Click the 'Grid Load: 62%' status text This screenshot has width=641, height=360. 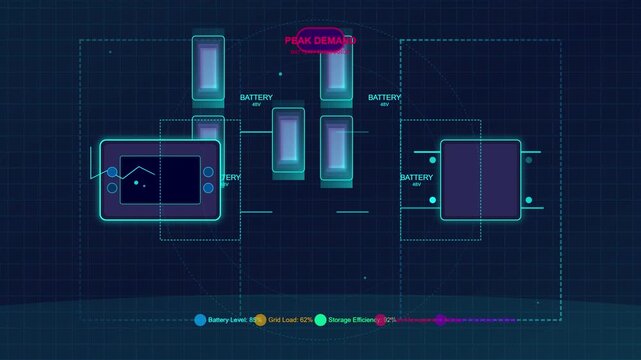(290, 320)
